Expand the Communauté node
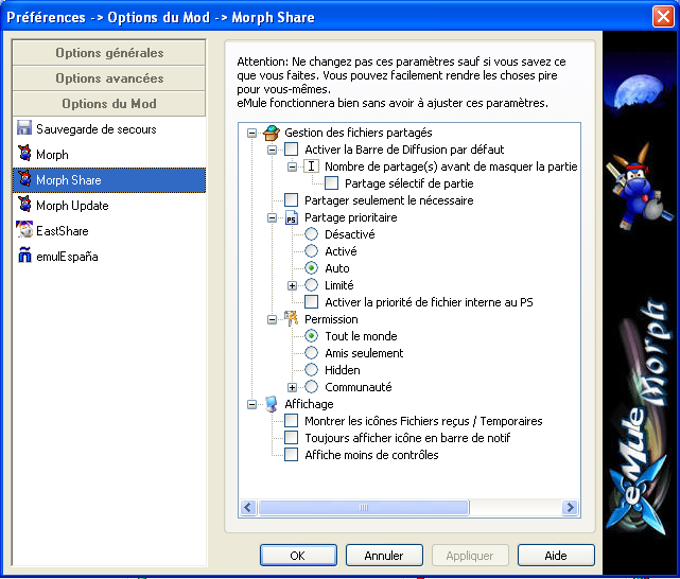This screenshot has width=680, height=579. [292, 387]
